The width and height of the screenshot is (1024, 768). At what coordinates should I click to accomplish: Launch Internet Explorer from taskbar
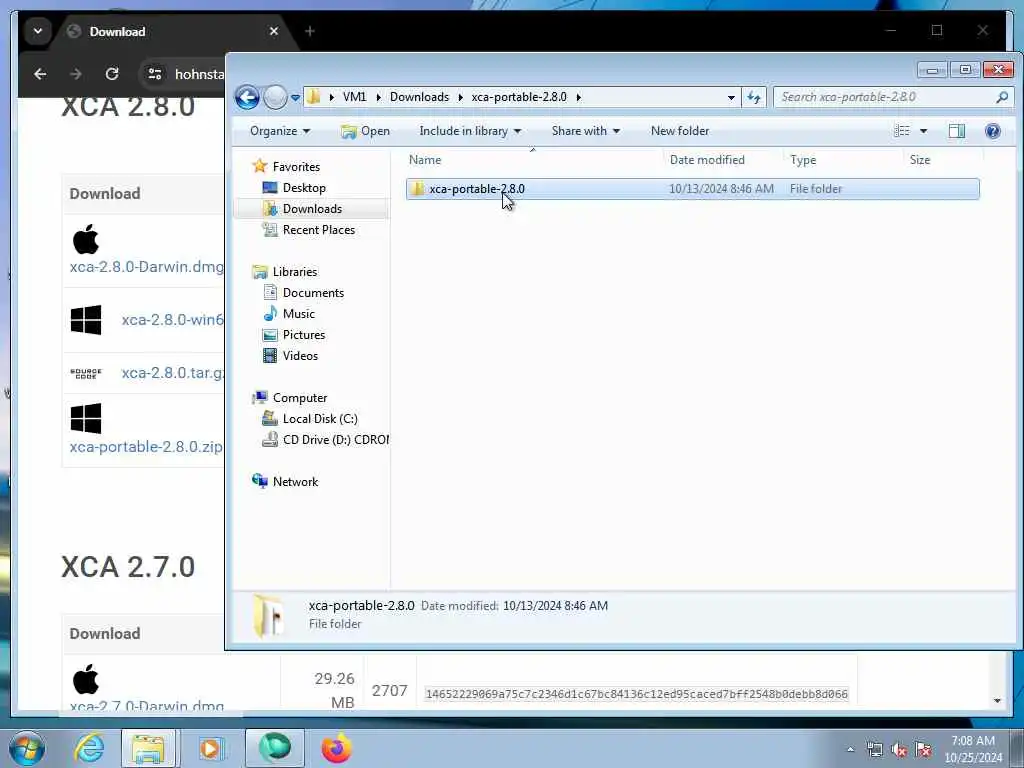coord(89,748)
